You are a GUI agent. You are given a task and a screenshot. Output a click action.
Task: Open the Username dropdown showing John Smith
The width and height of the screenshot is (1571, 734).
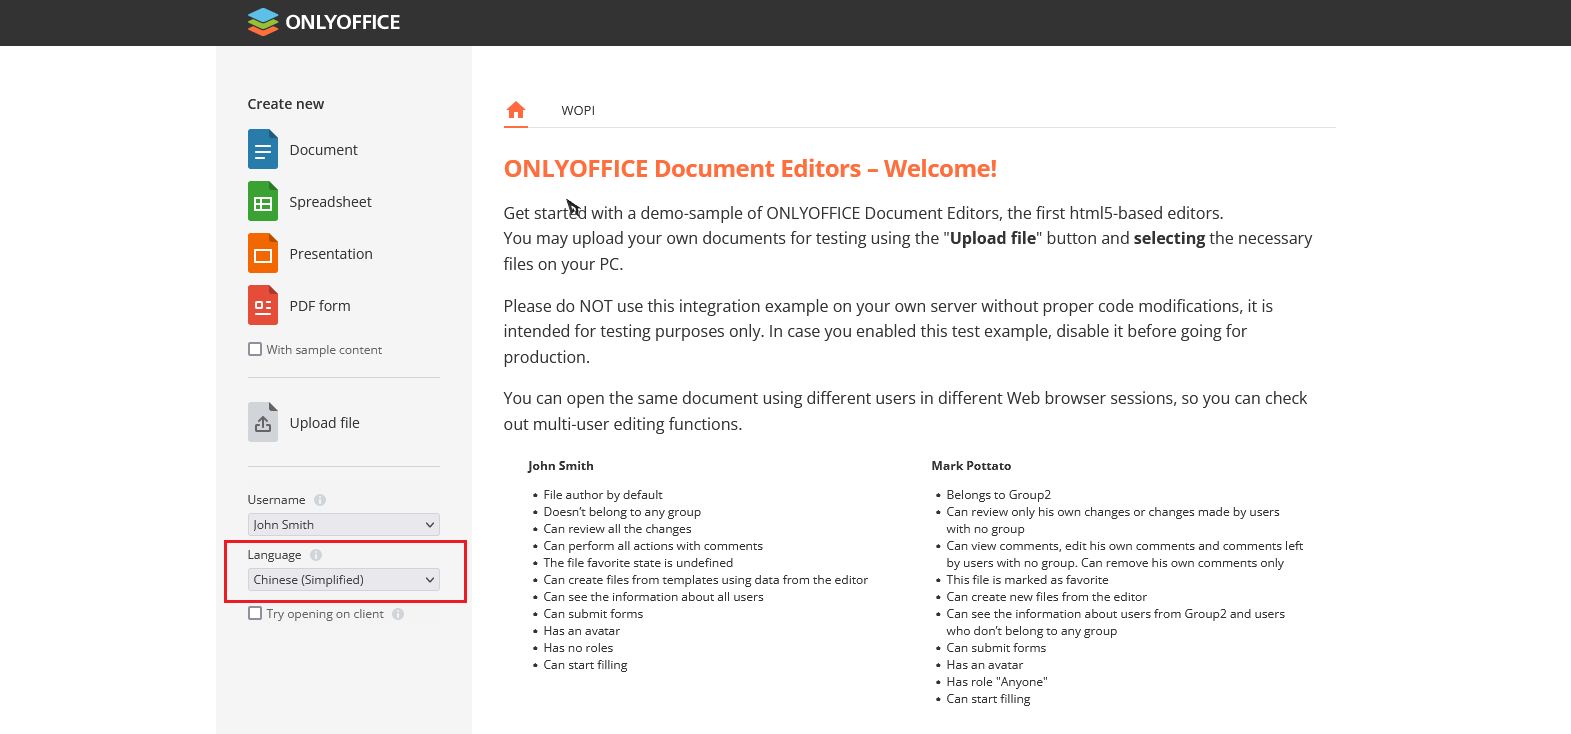pyautogui.click(x=343, y=525)
